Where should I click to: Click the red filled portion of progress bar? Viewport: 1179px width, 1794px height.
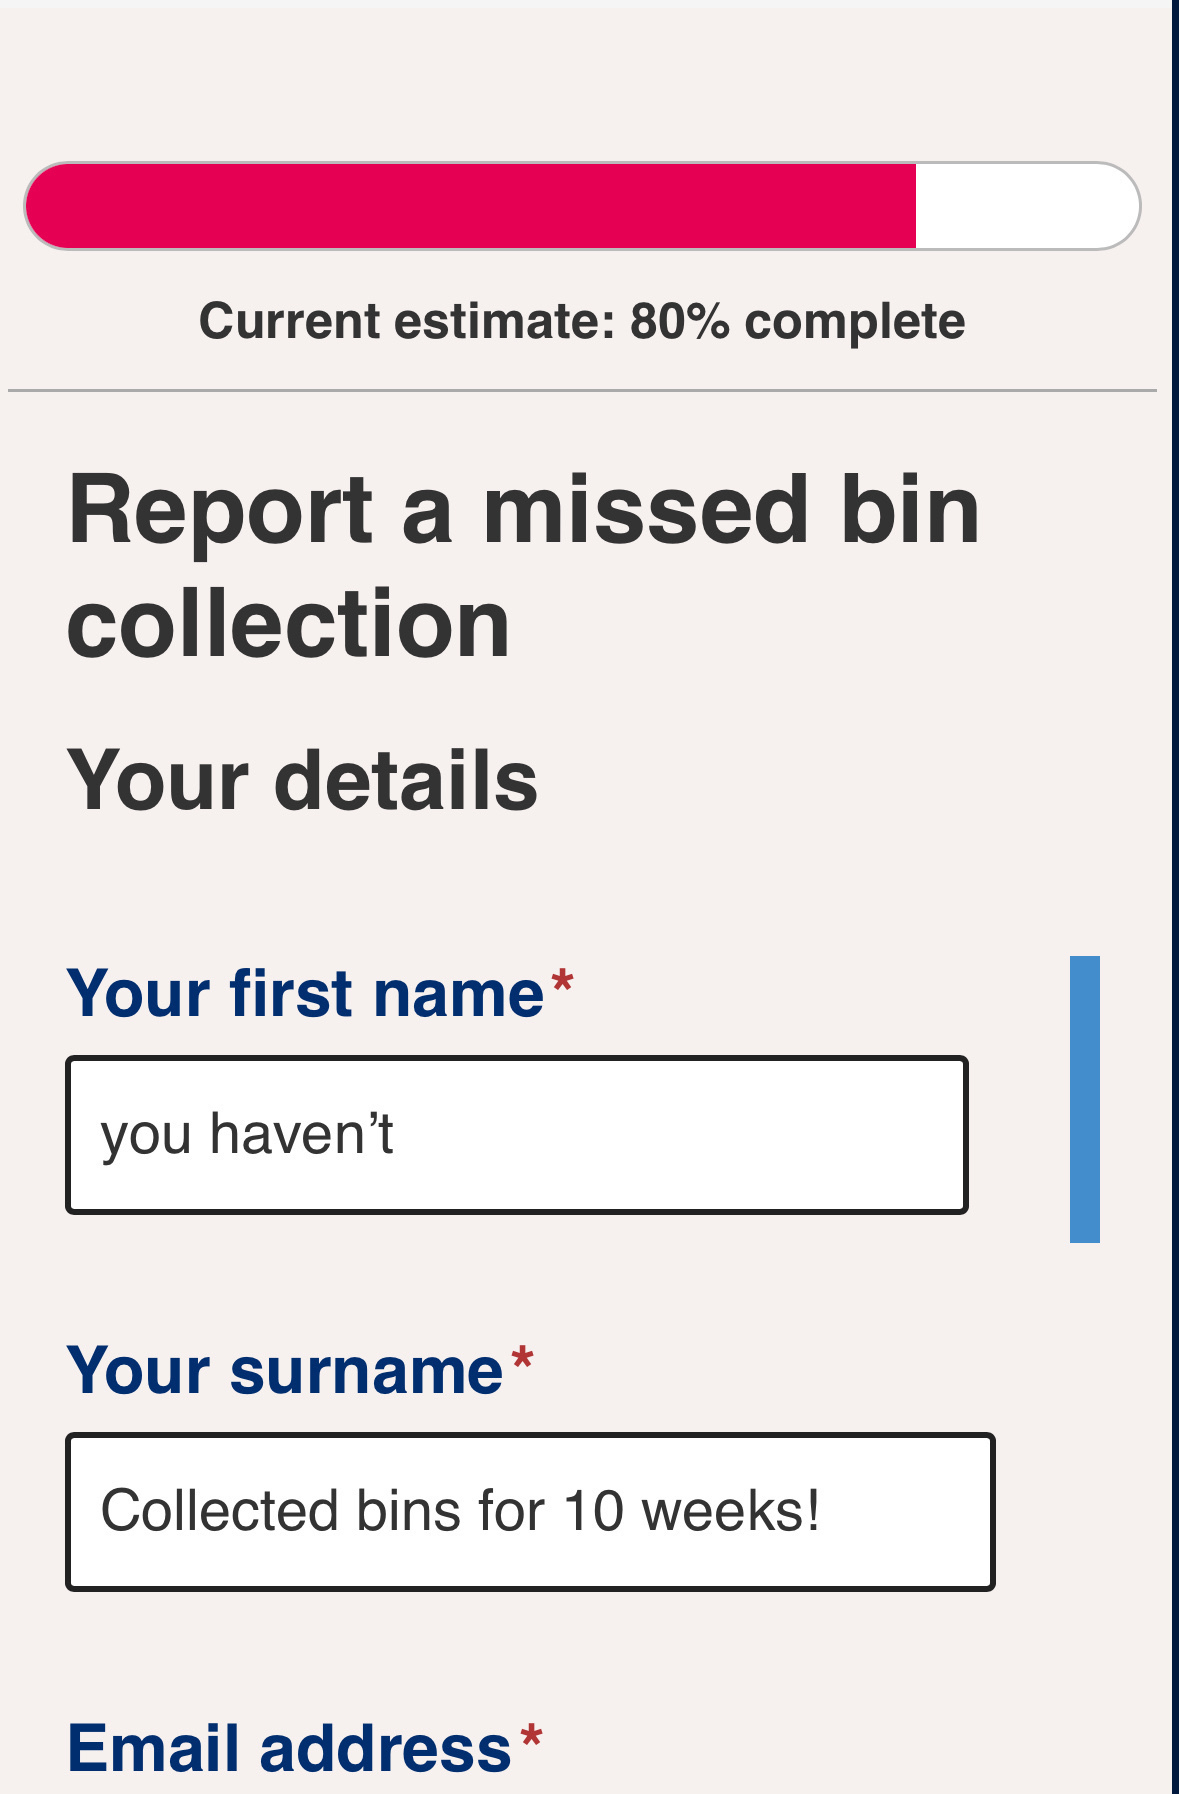click(470, 206)
